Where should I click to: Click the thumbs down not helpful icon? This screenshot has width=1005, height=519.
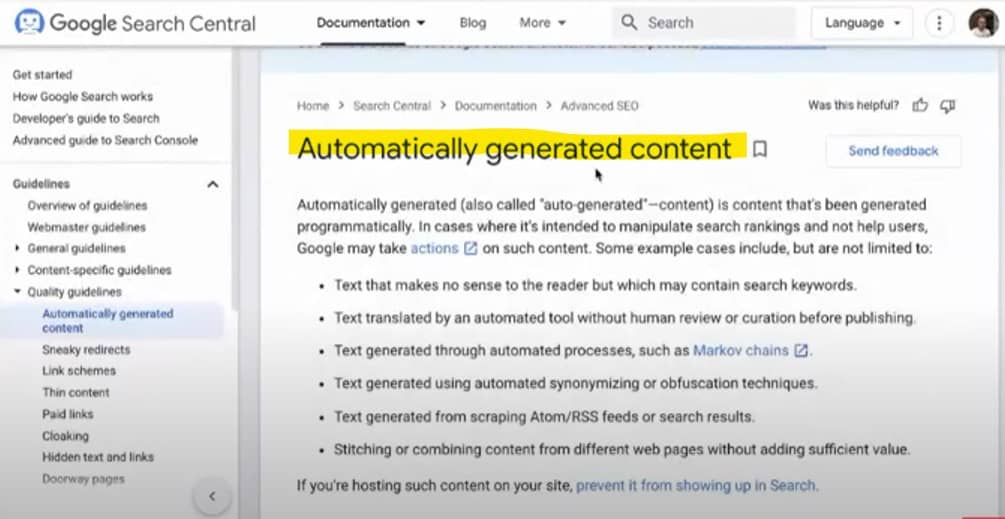[x=948, y=106]
